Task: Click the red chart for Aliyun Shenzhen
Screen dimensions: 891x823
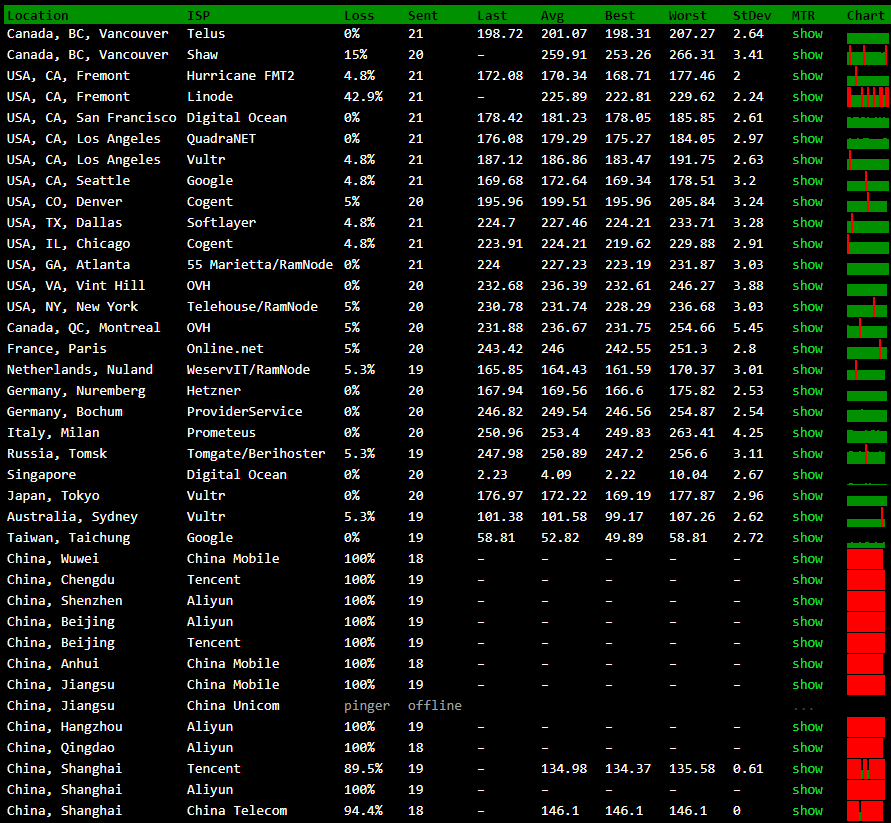Action: tap(866, 601)
